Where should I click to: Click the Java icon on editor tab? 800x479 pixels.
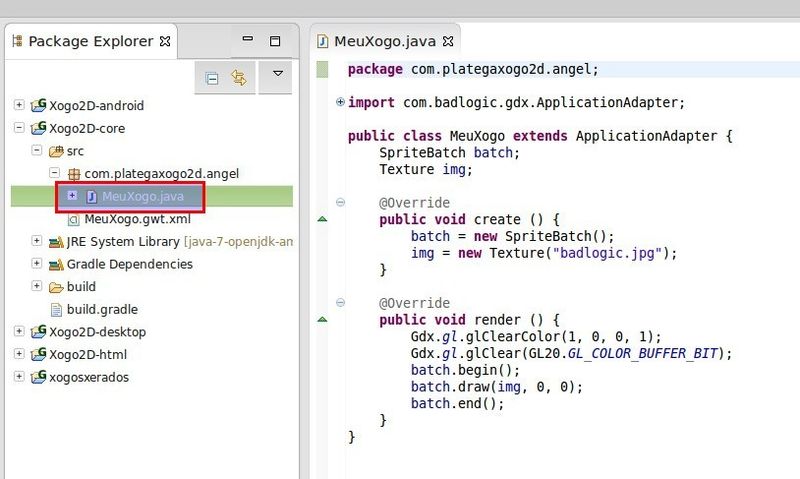coord(322,41)
